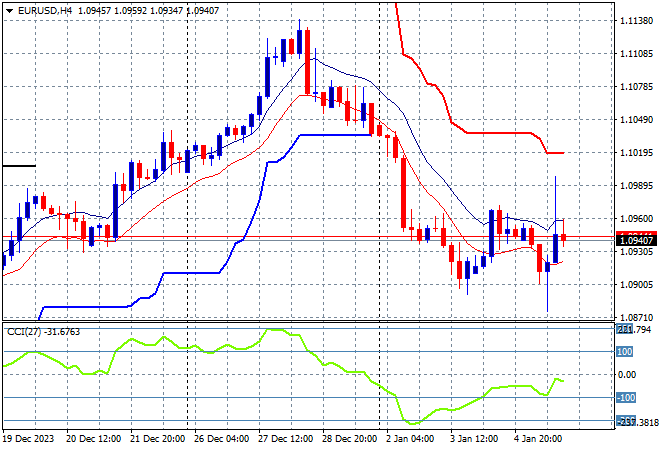Click the red horizontal price level line
The image size is (660, 450).
click(309, 237)
